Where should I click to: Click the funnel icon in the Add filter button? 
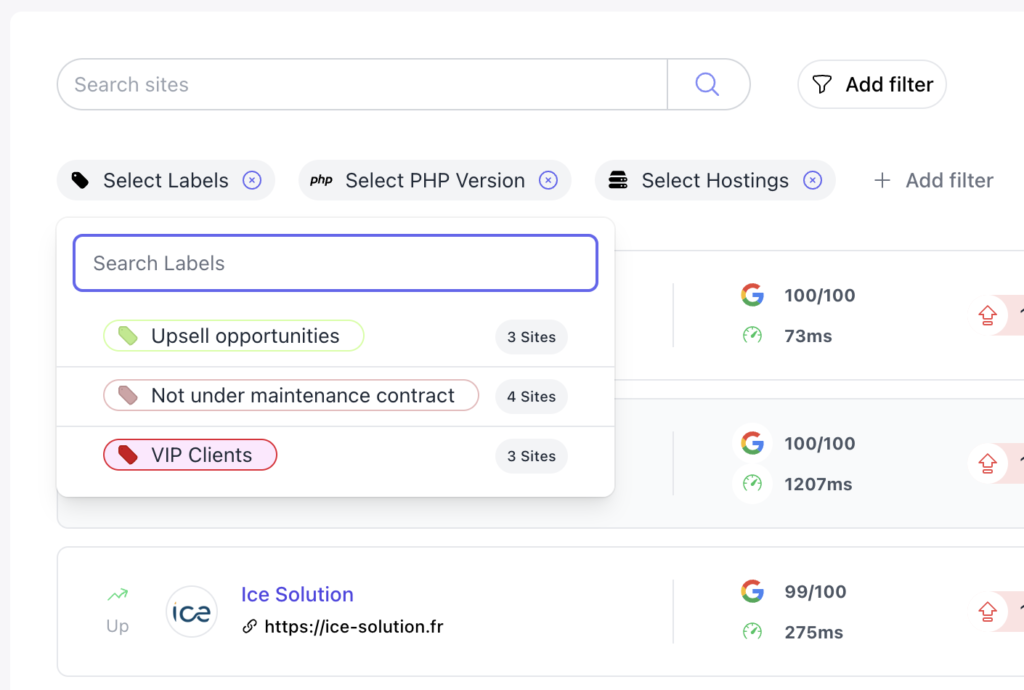pos(822,84)
